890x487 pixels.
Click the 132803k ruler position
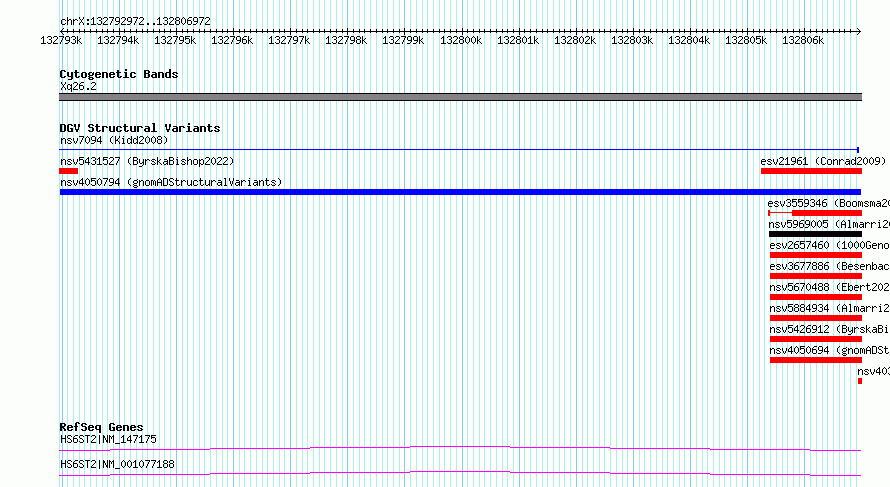click(x=632, y=40)
